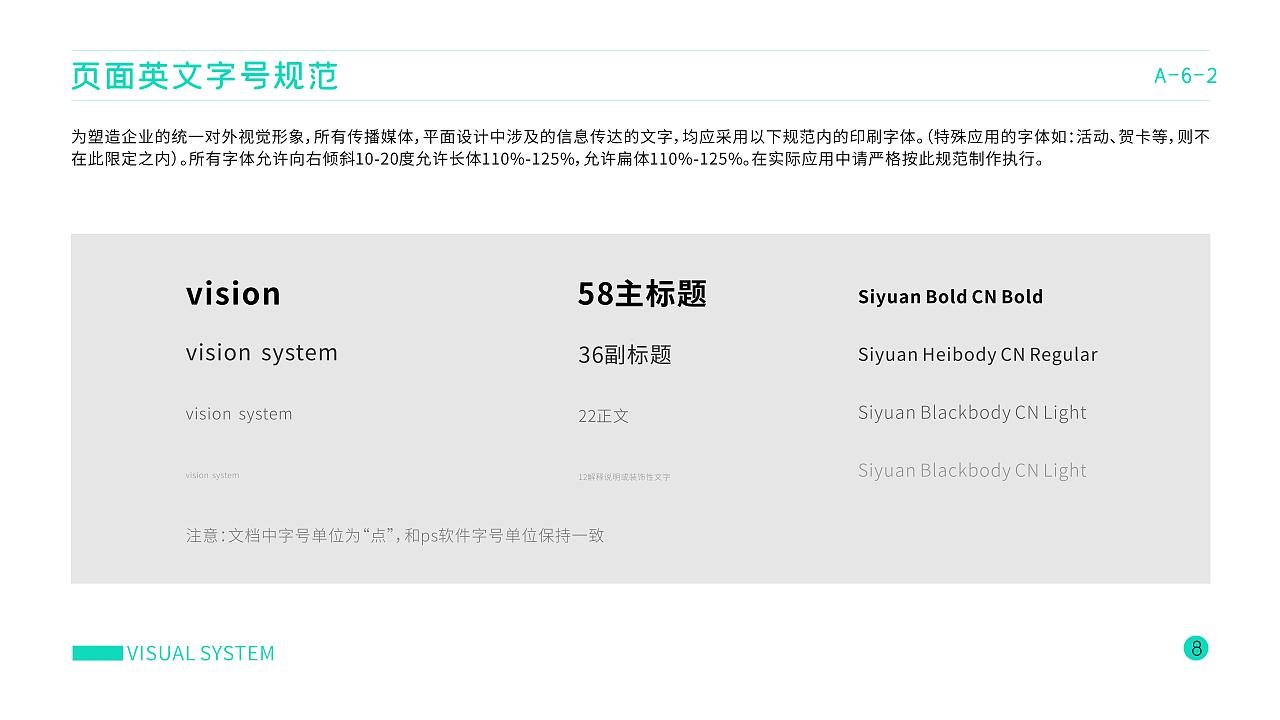This screenshot has height=720, width=1280.
Task: Click the Siyuan Bold CN Bold font name
Action: (950, 297)
